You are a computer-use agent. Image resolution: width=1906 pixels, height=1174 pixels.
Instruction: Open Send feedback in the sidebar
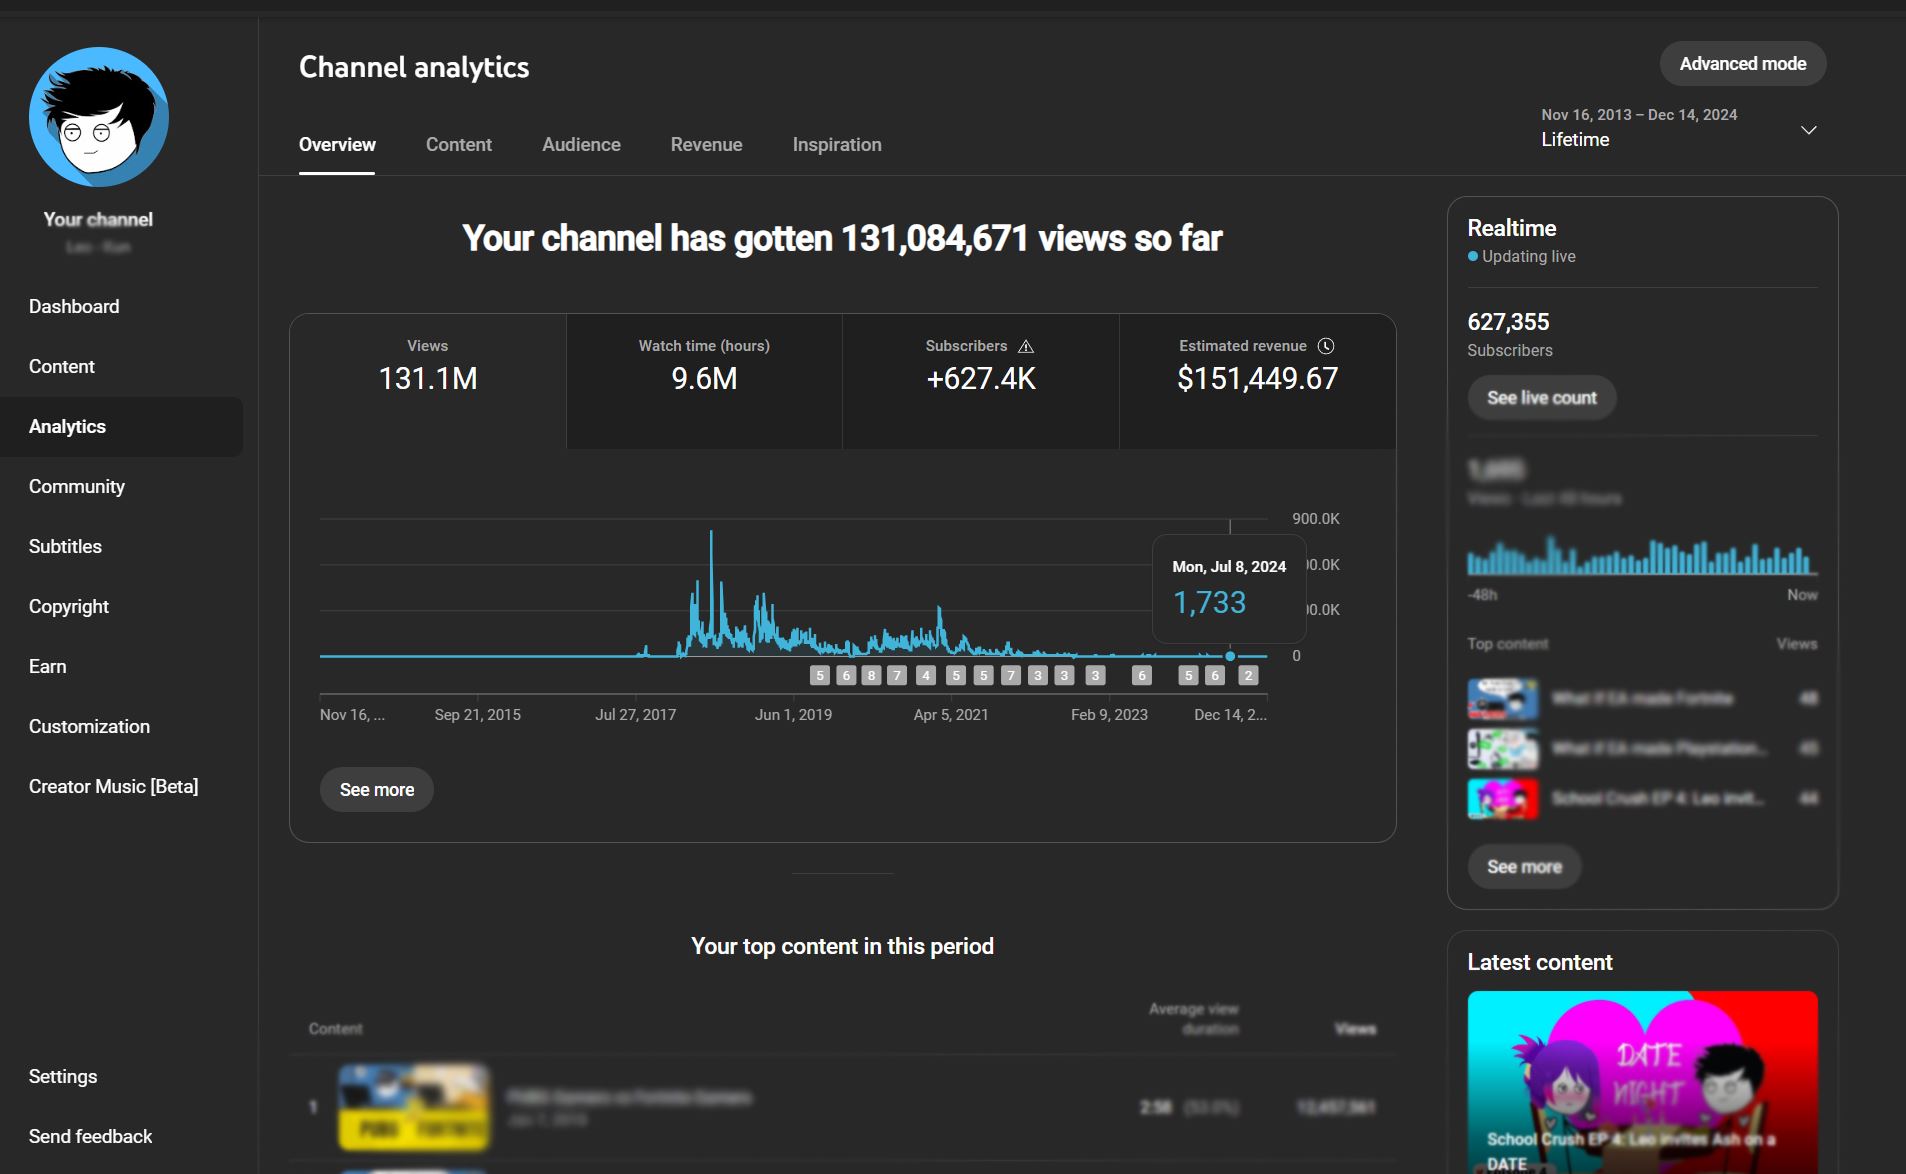(90, 1137)
